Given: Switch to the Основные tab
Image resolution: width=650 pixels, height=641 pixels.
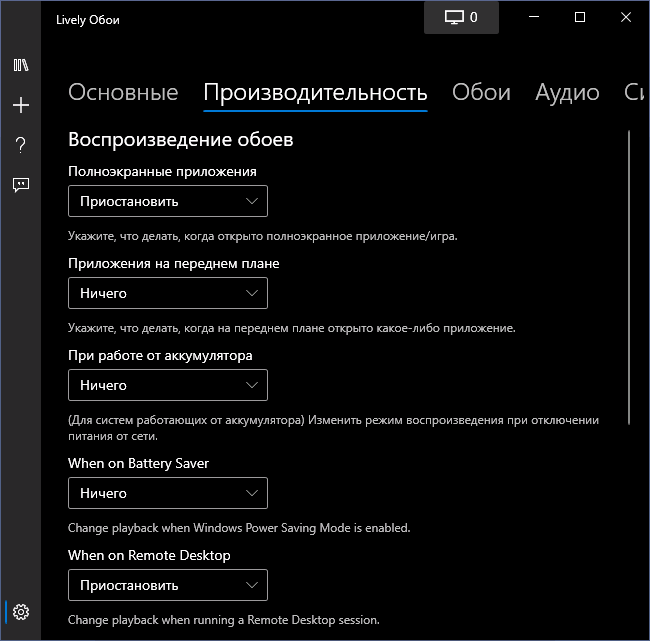Looking at the screenshot, I should click(x=123, y=92).
